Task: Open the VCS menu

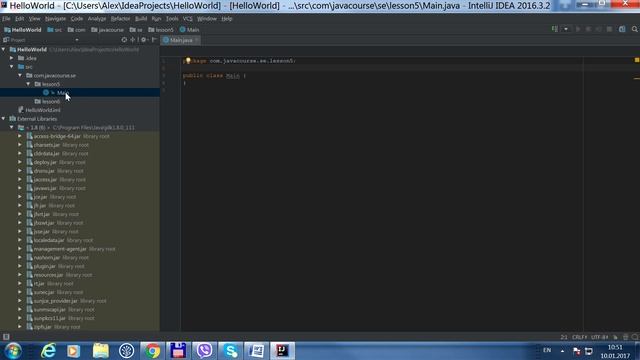Action: click(187, 19)
